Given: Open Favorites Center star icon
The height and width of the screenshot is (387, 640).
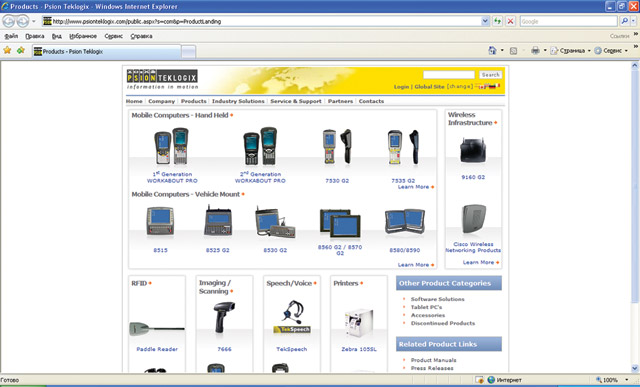Looking at the screenshot, I should click(x=7, y=50).
